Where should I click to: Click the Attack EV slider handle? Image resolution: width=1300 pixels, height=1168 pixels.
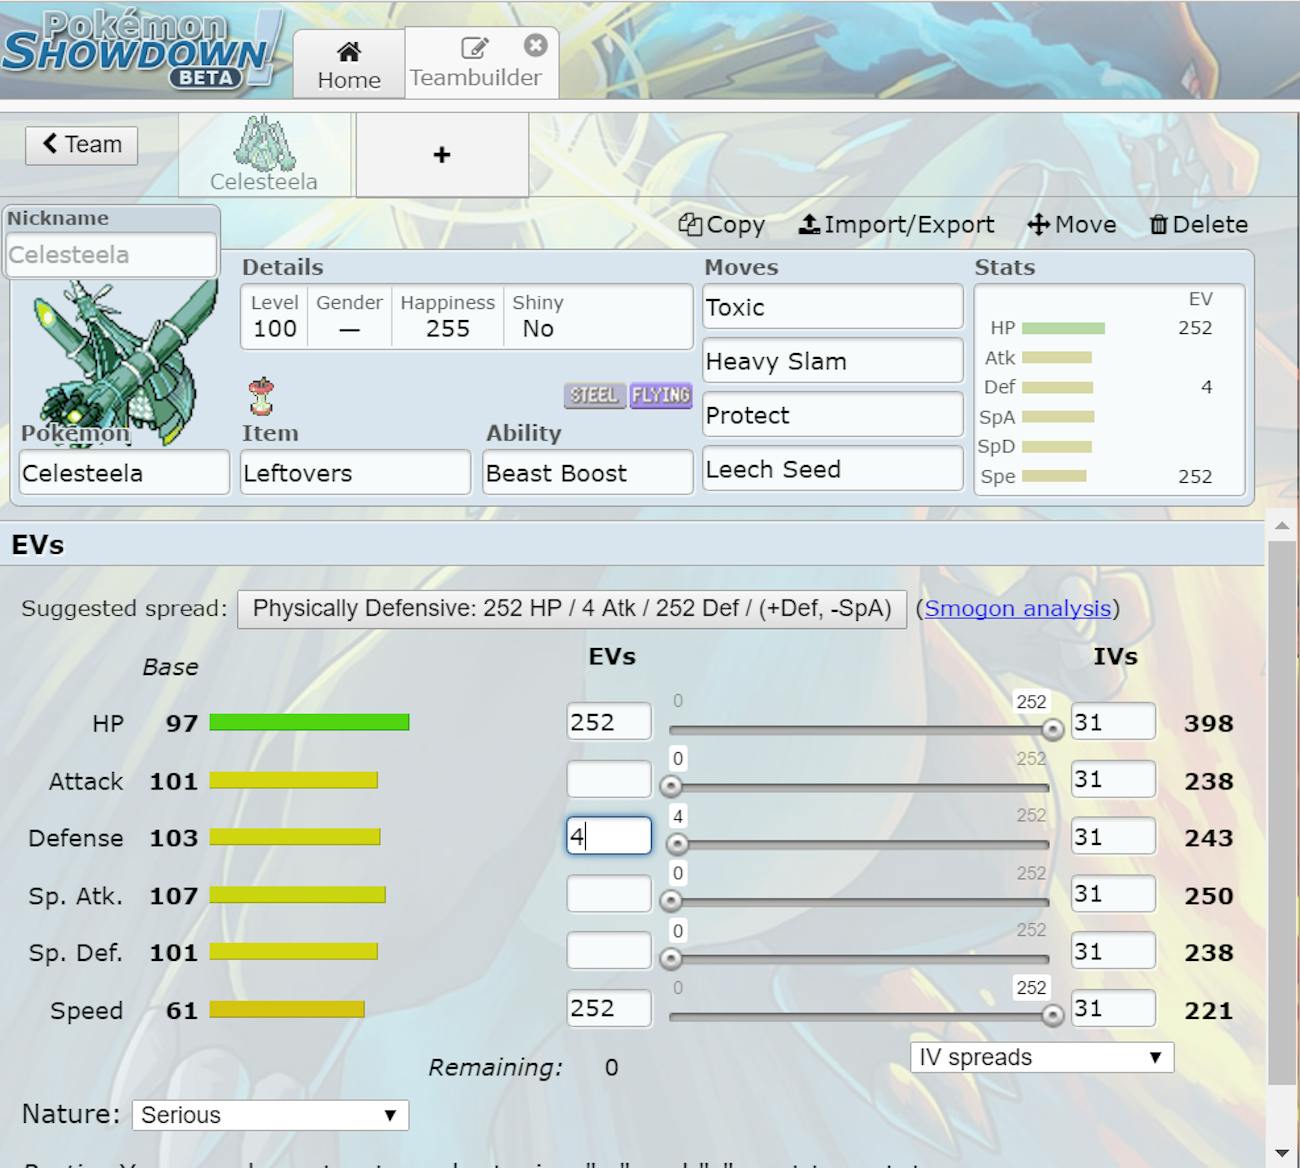tap(670, 787)
